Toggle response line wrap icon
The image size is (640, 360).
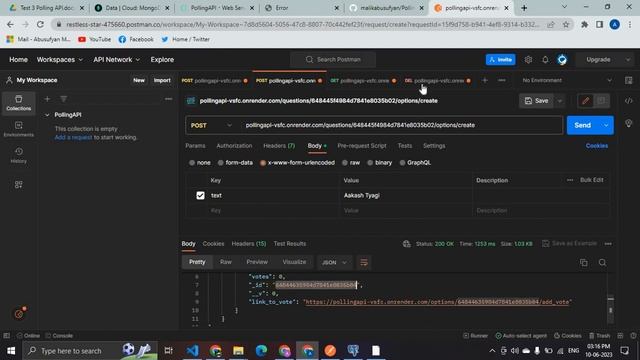click(x=364, y=262)
